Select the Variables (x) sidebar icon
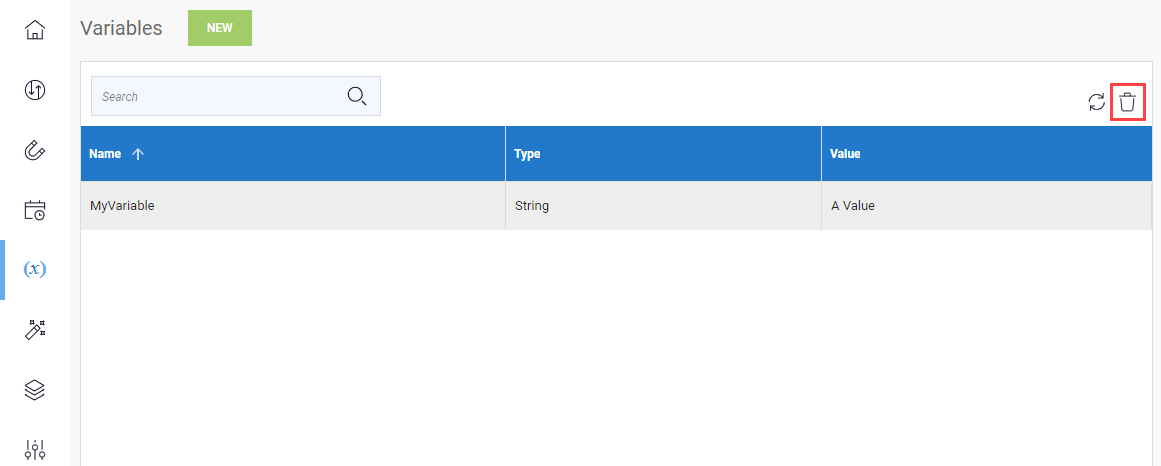Image resolution: width=1161 pixels, height=466 pixels. pos(35,269)
